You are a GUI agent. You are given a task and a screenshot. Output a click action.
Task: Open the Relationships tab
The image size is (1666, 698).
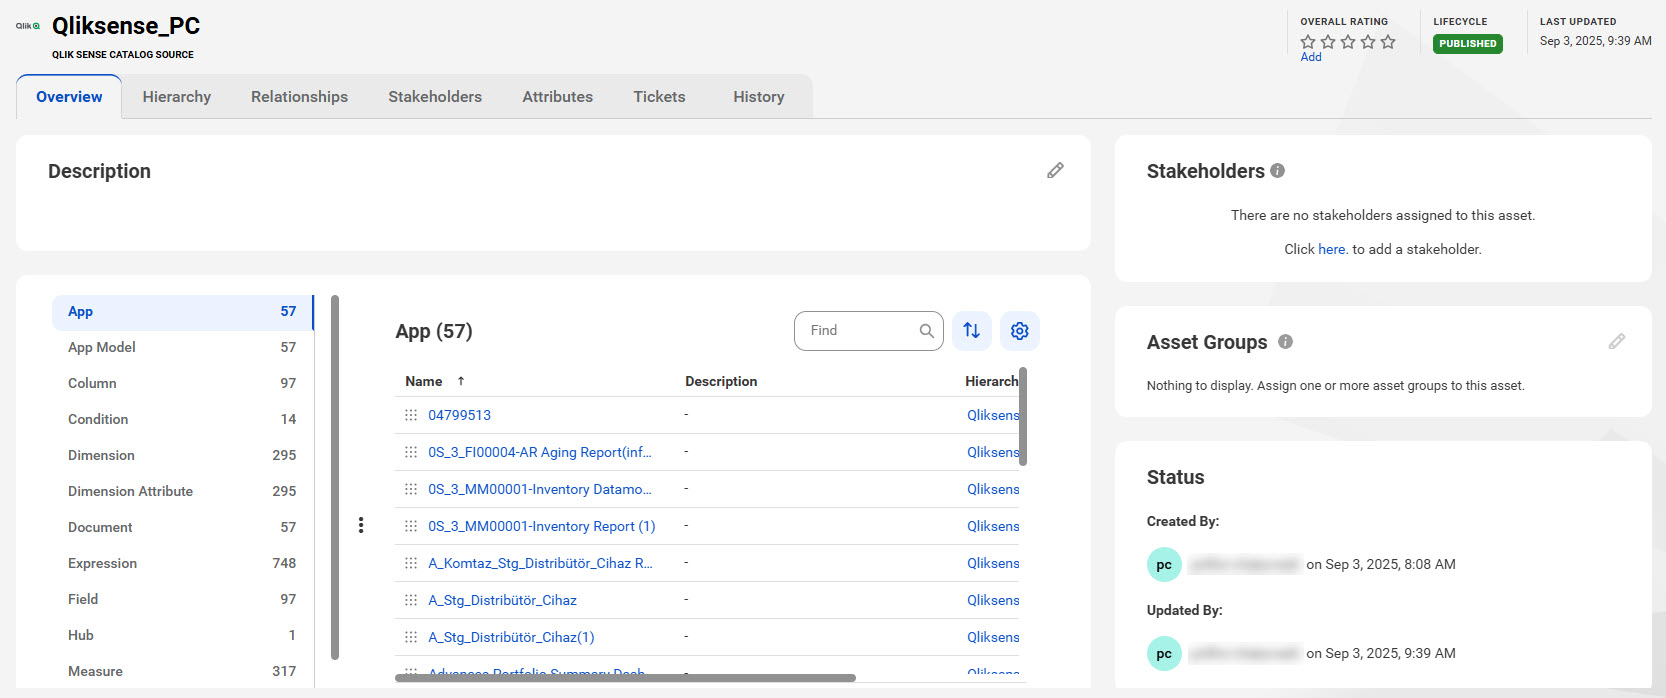[300, 97]
